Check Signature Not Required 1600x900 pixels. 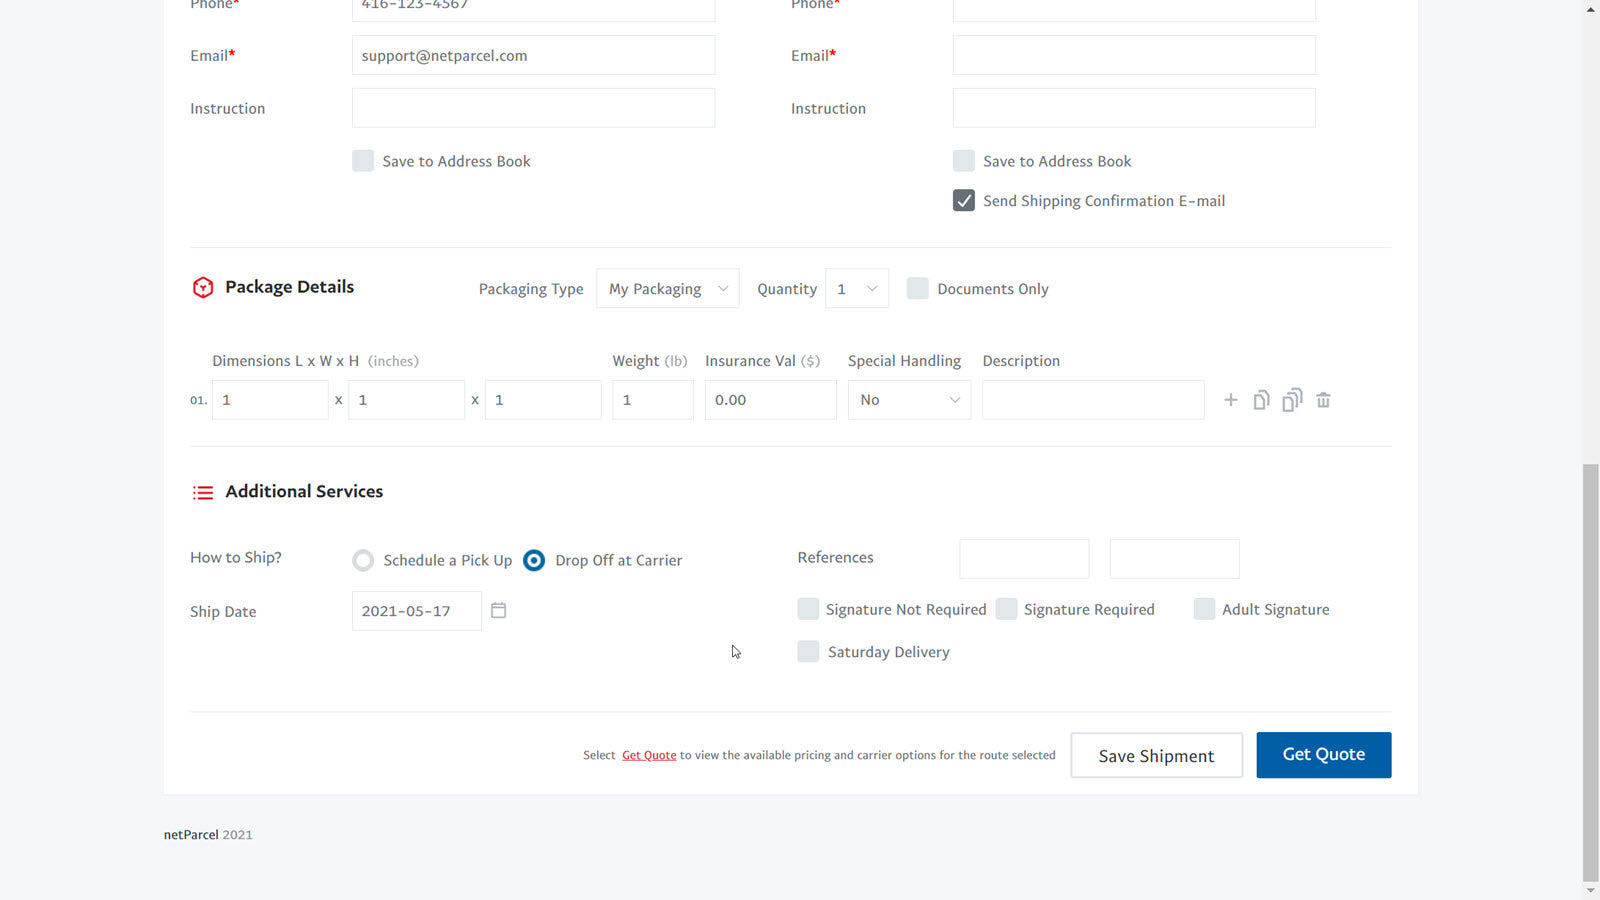[808, 609]
